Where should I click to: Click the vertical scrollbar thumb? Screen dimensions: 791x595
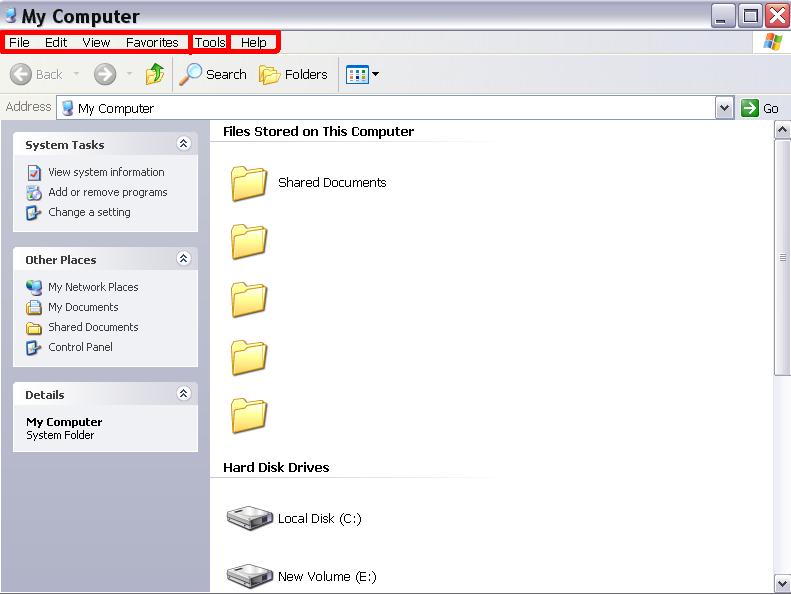782,257
